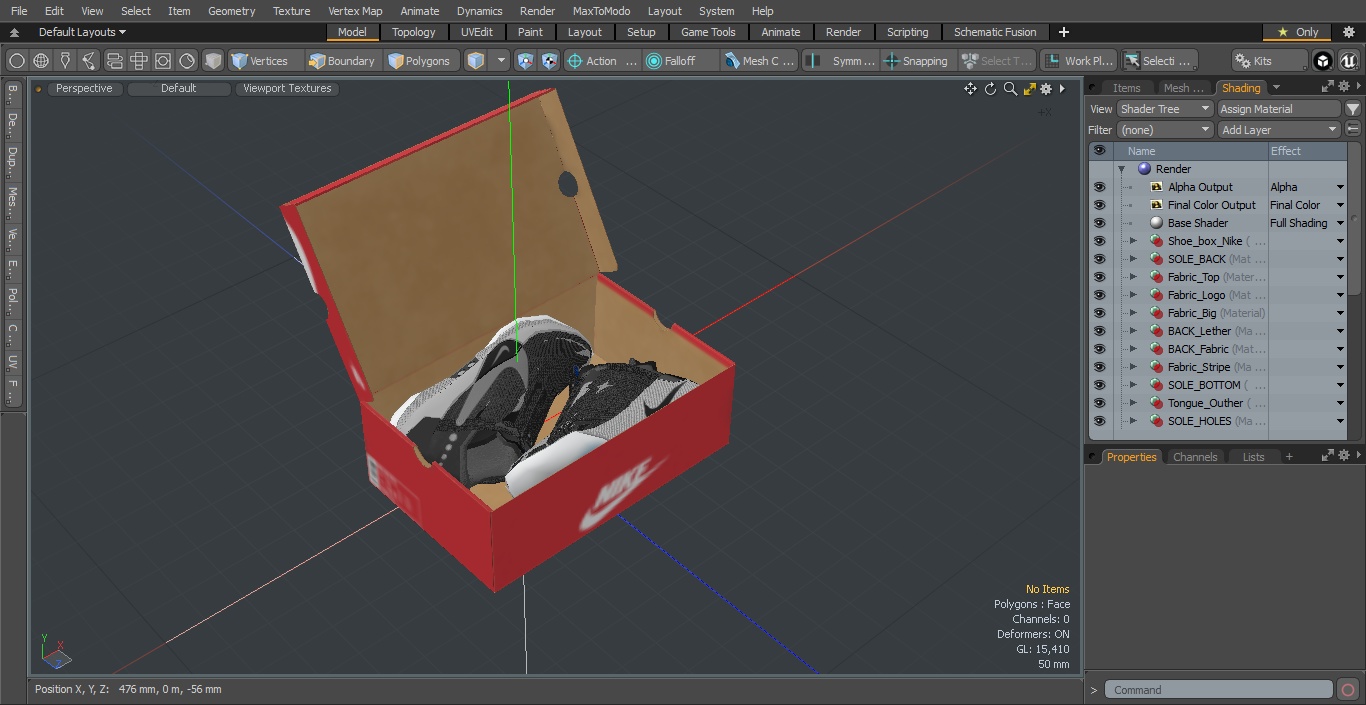Click the funnel filter icon beside Assign Material
This screenshot has height=705, width=1366.
pyautogui.click(x=1353, y=109)
